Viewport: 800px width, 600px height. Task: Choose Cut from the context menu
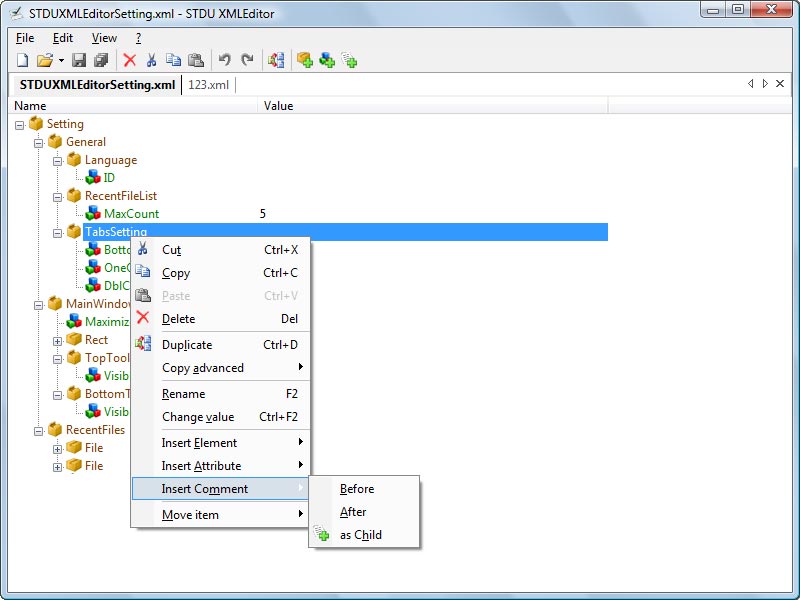click(221, 250)
